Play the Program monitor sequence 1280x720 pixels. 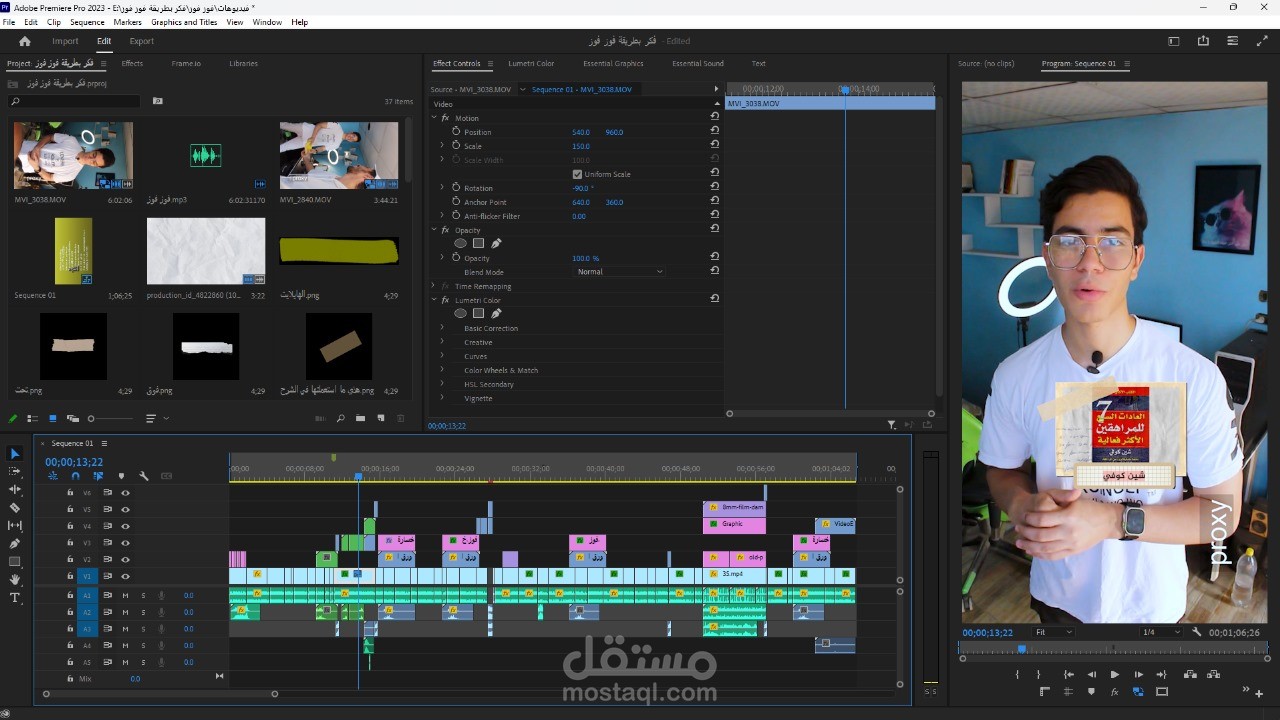(1115, 675)
